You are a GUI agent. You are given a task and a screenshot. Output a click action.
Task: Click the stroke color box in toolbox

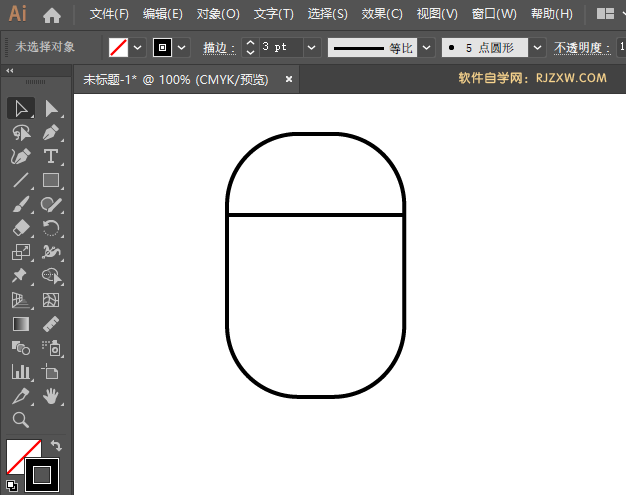click(x=42, y=474)
